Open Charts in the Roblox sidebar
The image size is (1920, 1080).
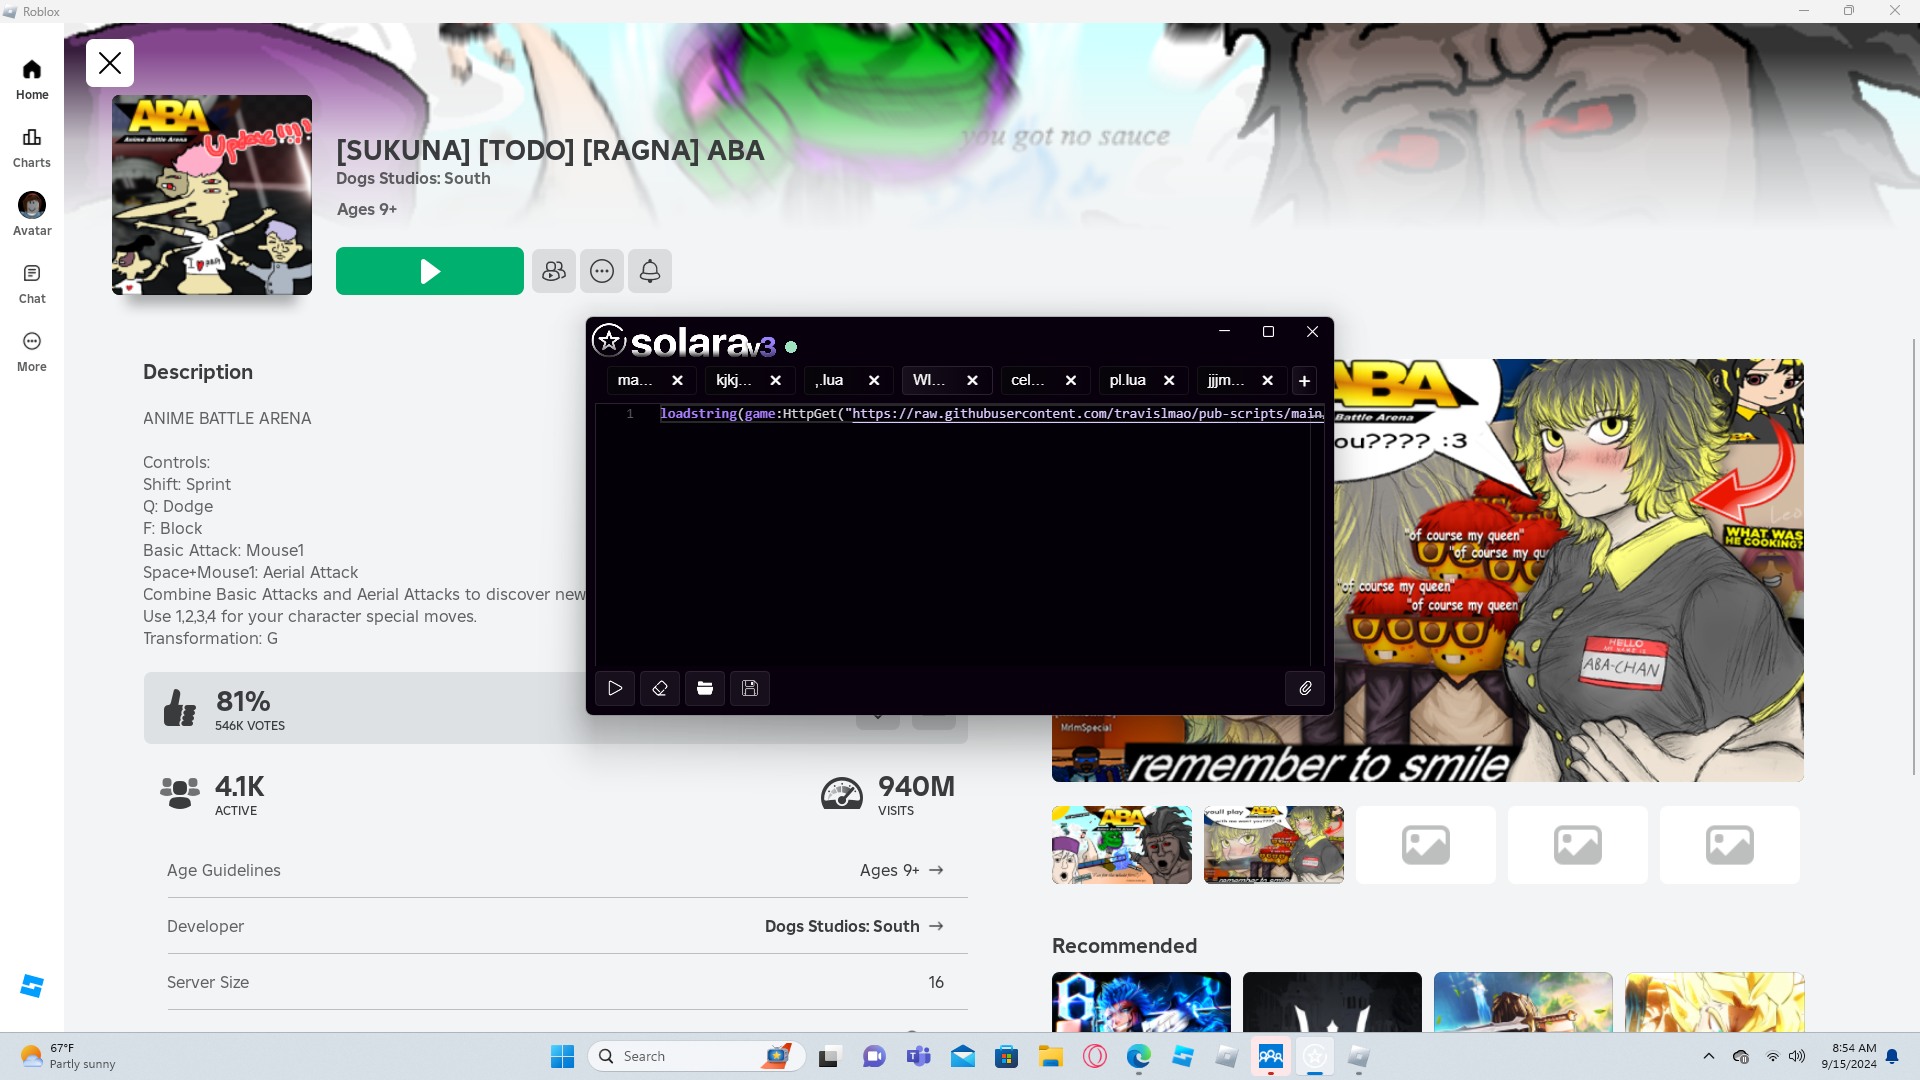(x=32, y=147)
